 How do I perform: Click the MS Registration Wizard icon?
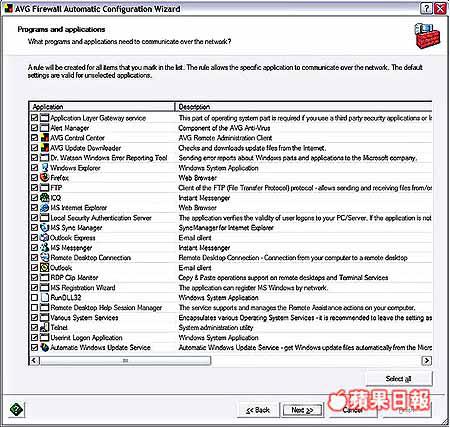coord(44,287)
